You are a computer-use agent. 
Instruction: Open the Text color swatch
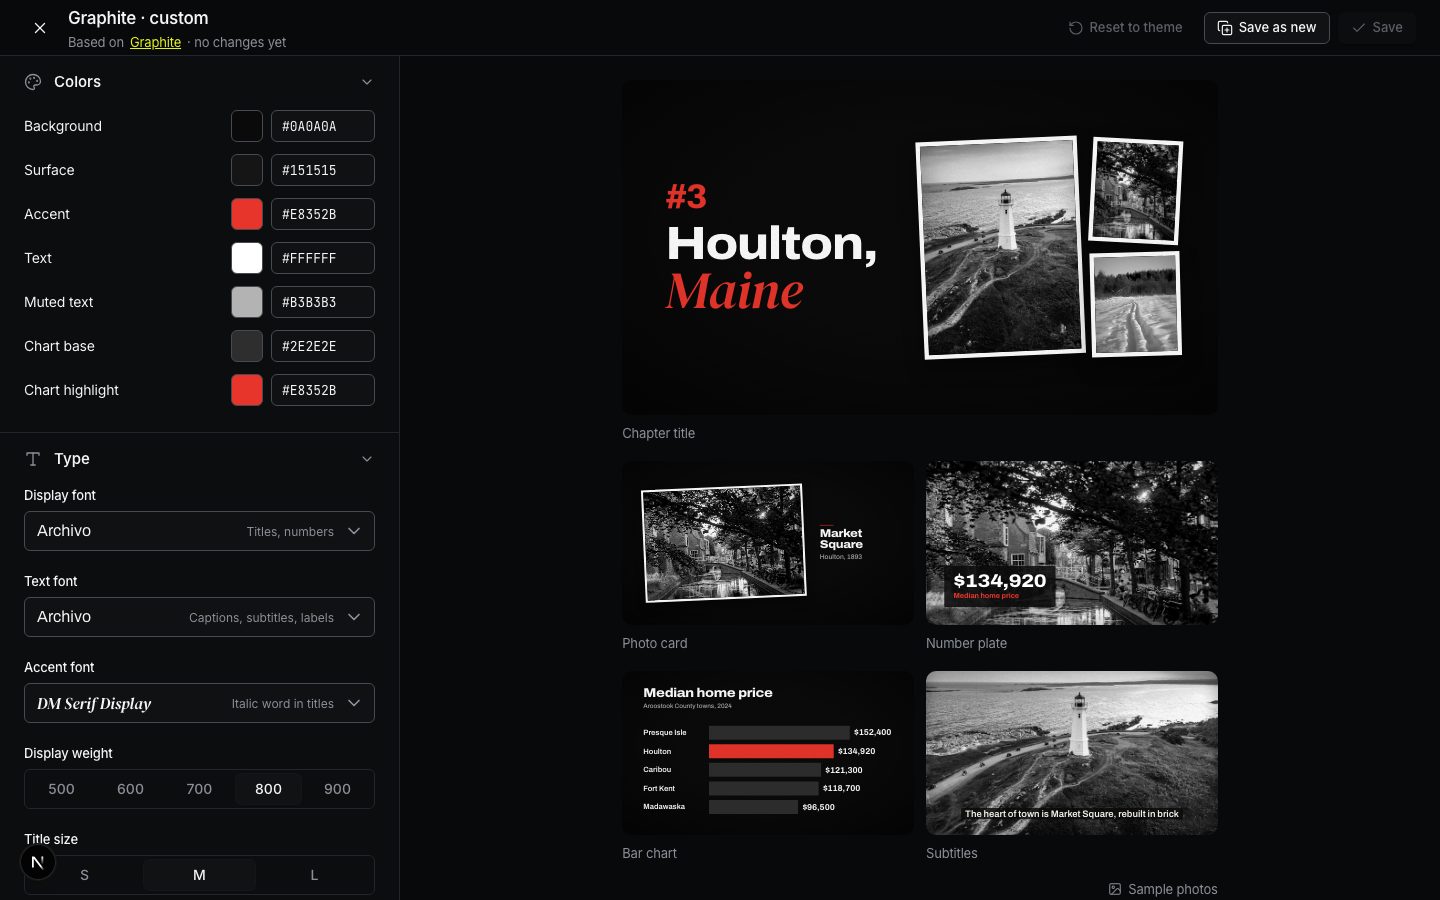(x=247, y=258)
